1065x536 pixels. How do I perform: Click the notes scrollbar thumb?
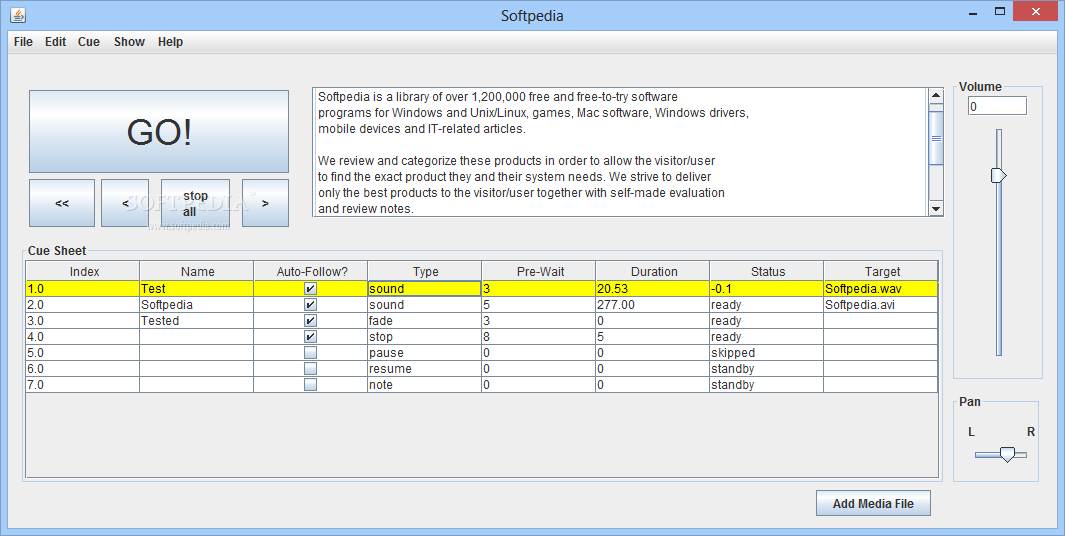[936, 139]
